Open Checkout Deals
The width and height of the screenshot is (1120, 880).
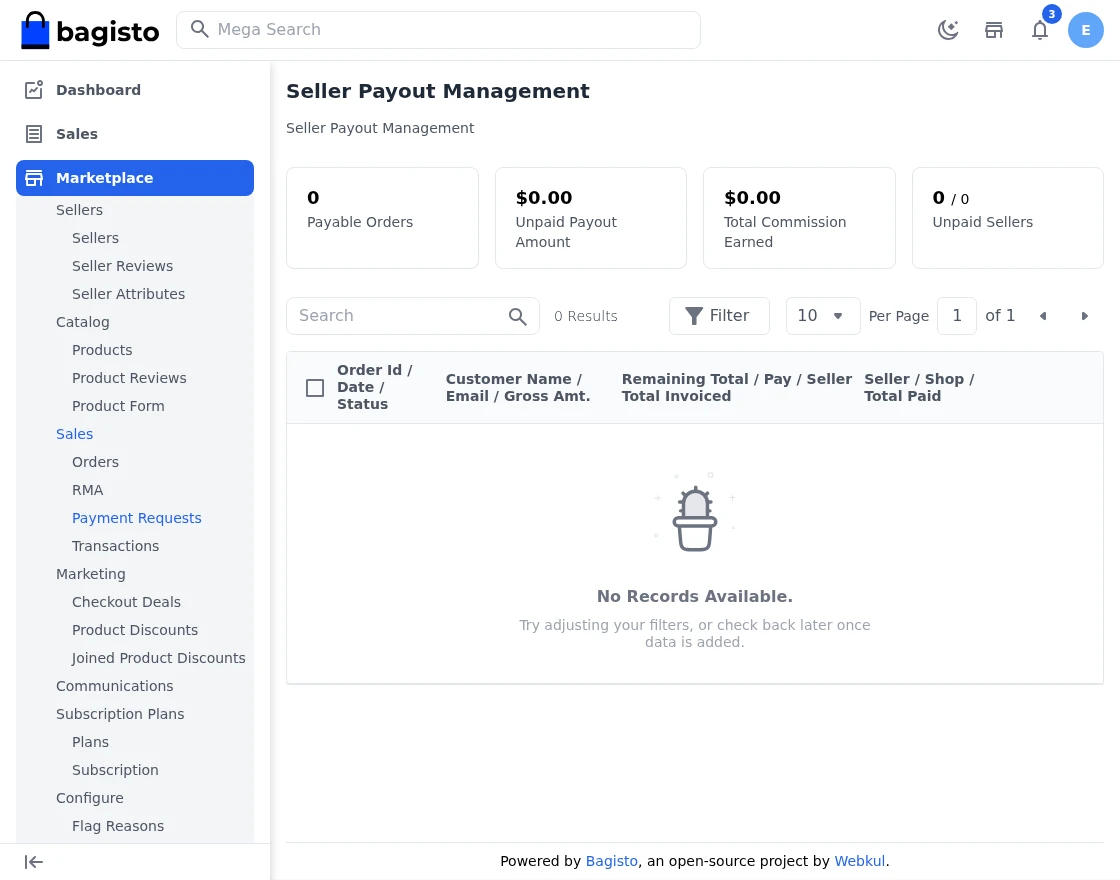[126, 602]
